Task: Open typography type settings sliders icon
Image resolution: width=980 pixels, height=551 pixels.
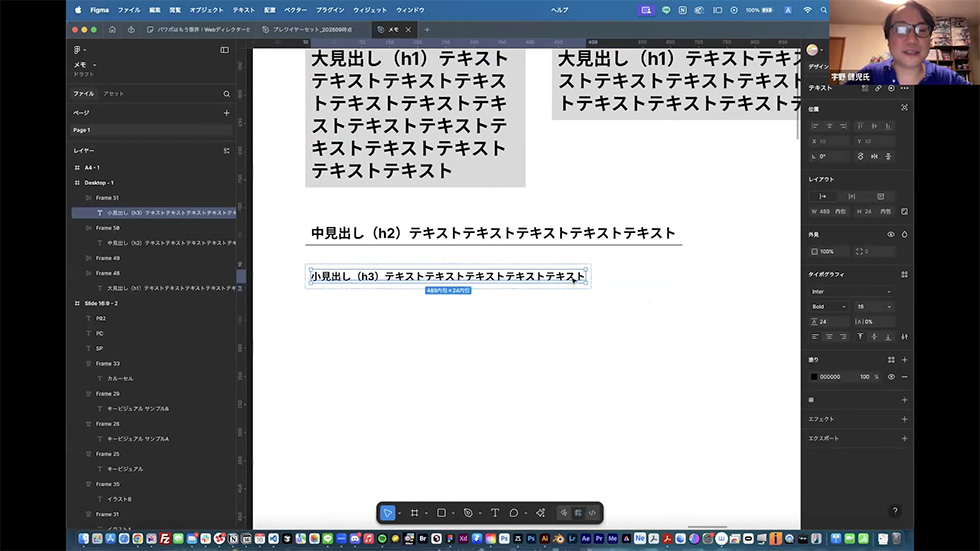Action: point(904,337)
